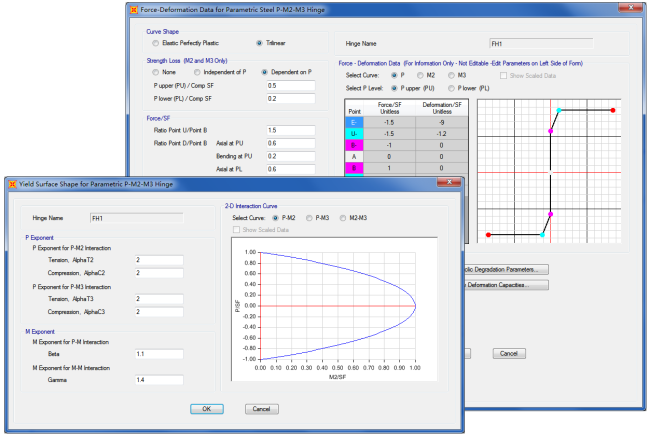Choose Independent of P strength loss
The height and width of the screenshot is (435, 649).
[x=195, y=72]
